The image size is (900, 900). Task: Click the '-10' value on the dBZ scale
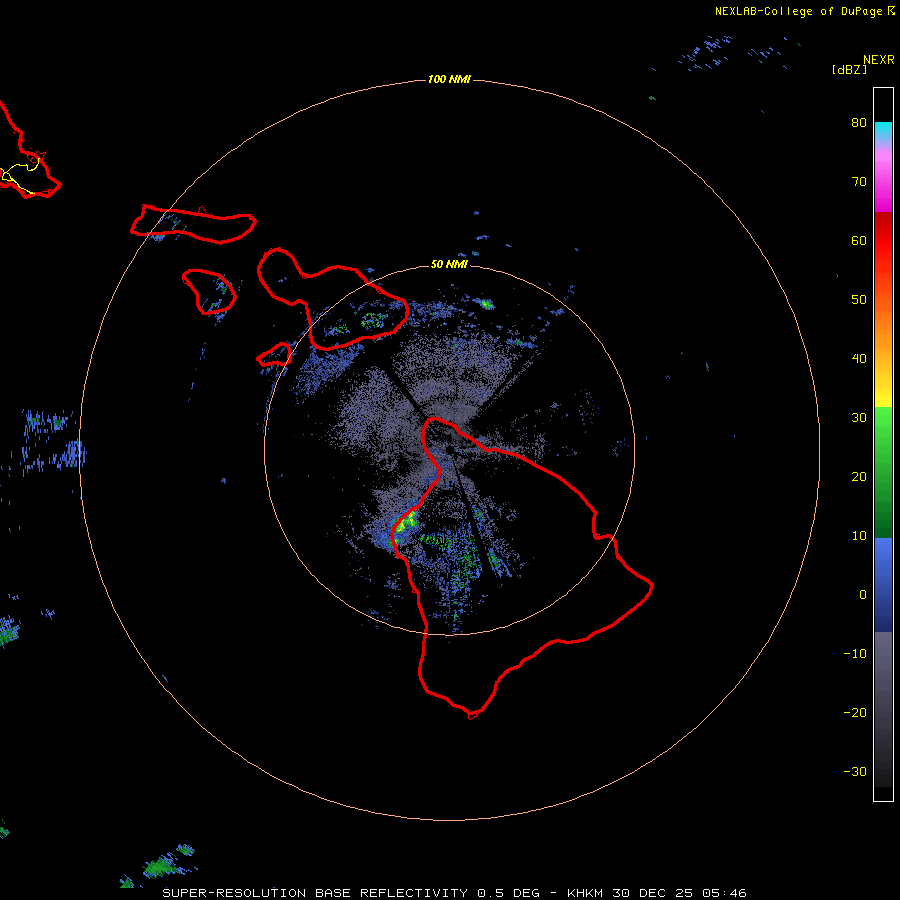pos(855,654)
